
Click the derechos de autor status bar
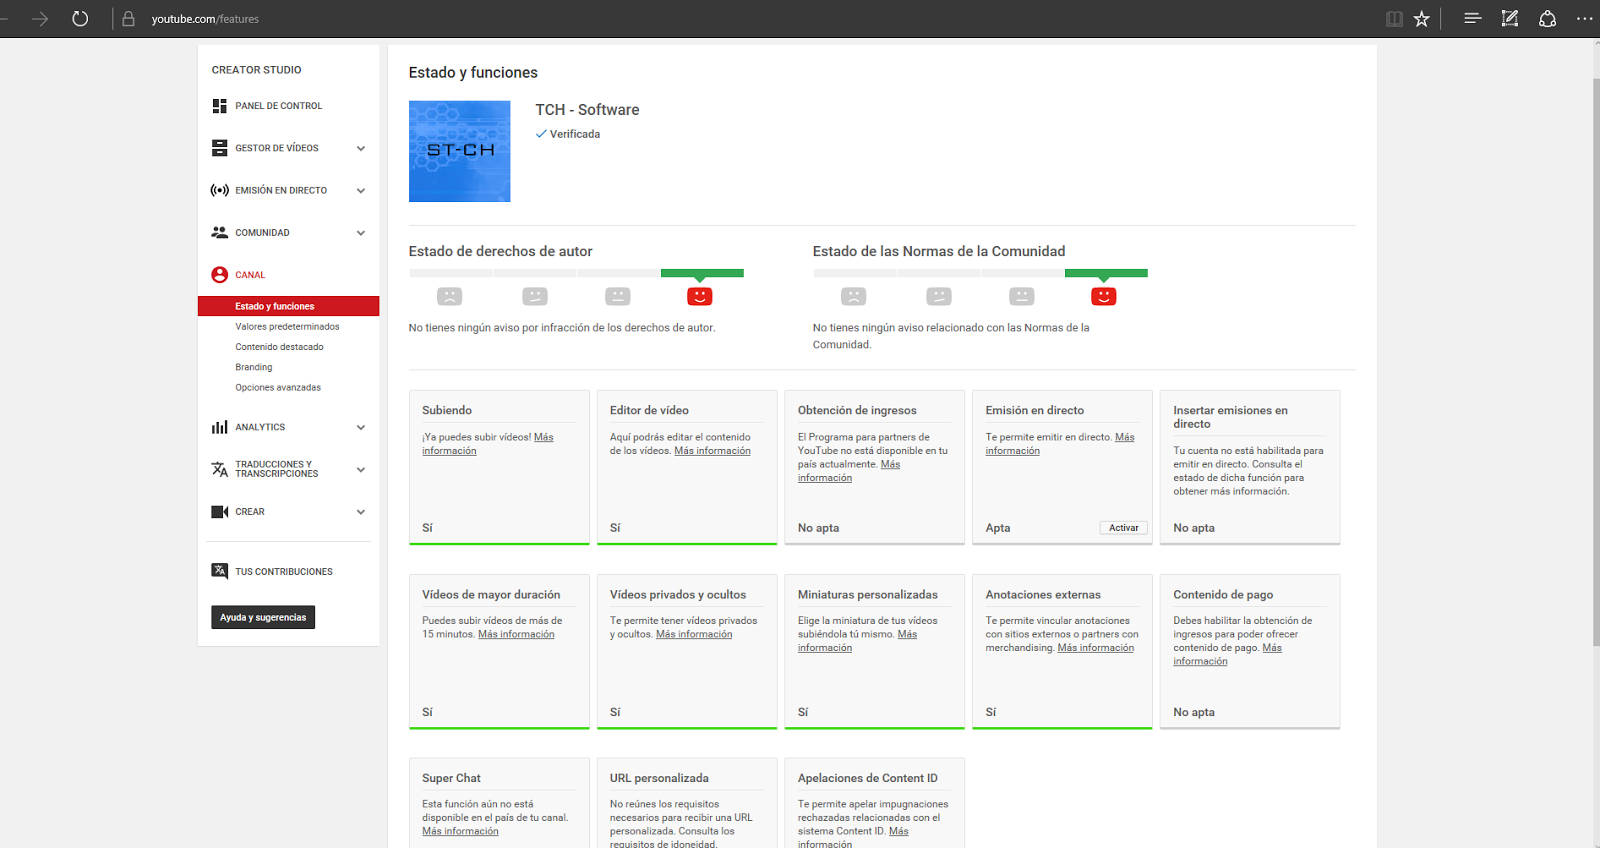pyautogui.click(x=576, y=273)
